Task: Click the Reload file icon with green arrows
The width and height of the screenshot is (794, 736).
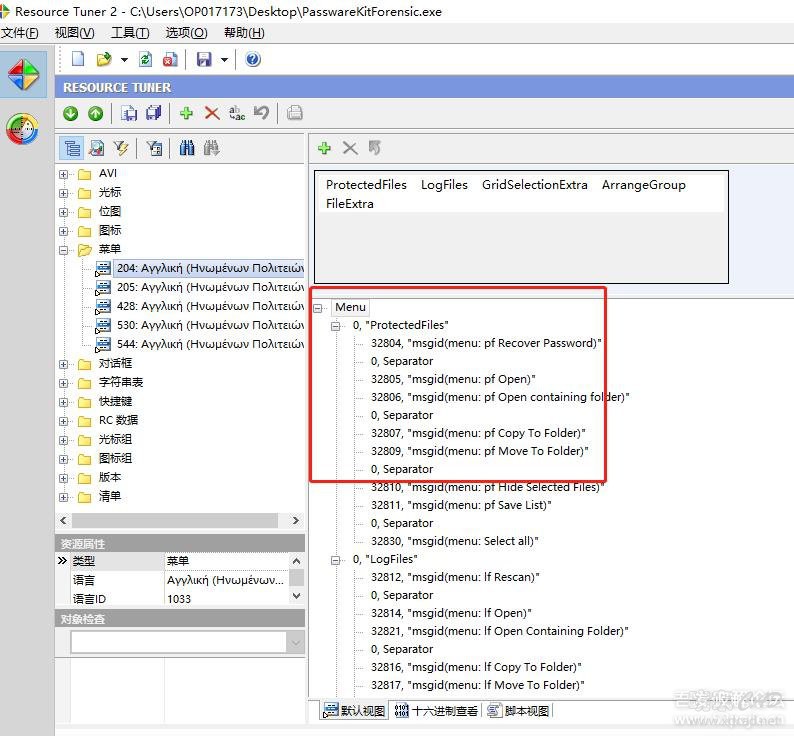Action: point(145,59)
